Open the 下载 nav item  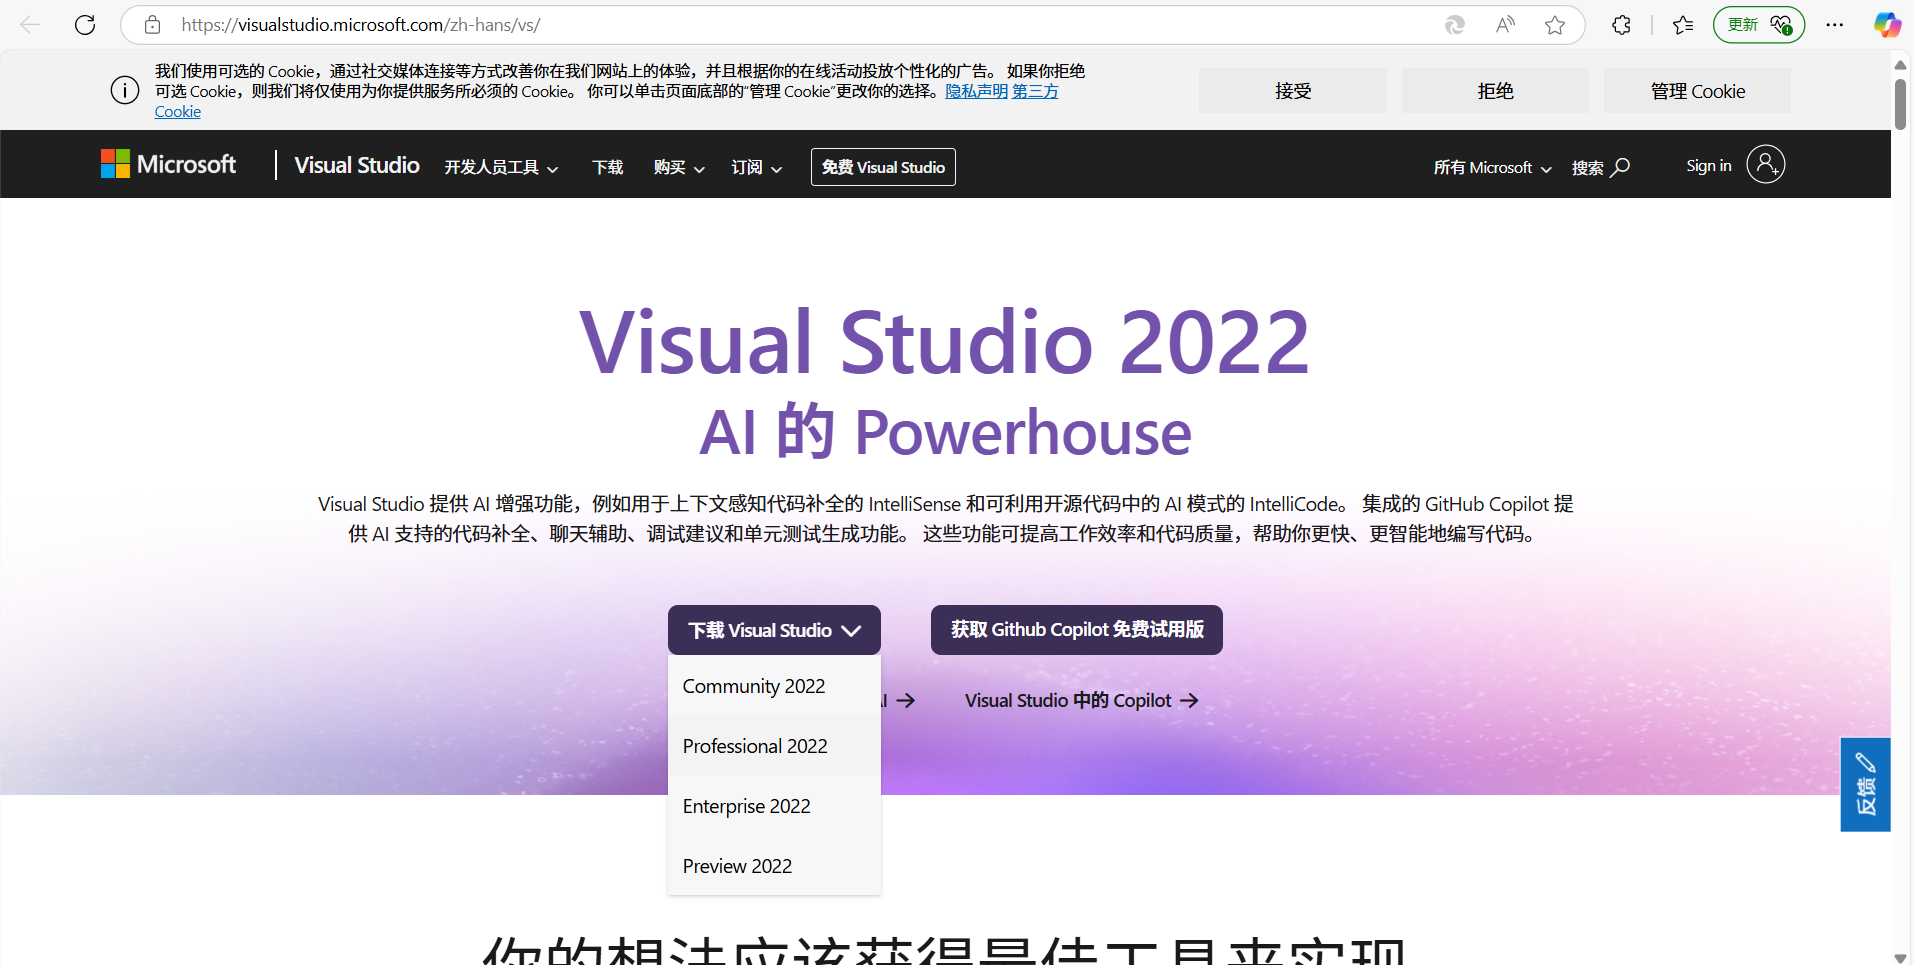pyautogui.click(x=607, y=167)
